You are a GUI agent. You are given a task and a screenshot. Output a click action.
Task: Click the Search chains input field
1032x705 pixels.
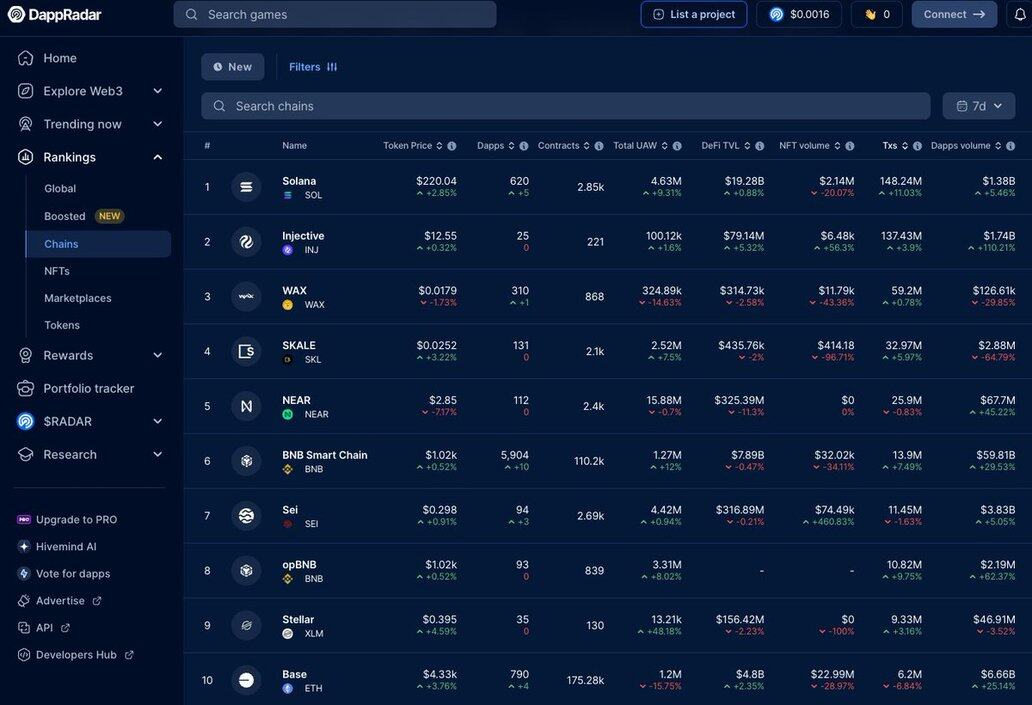tap(565, 106)
